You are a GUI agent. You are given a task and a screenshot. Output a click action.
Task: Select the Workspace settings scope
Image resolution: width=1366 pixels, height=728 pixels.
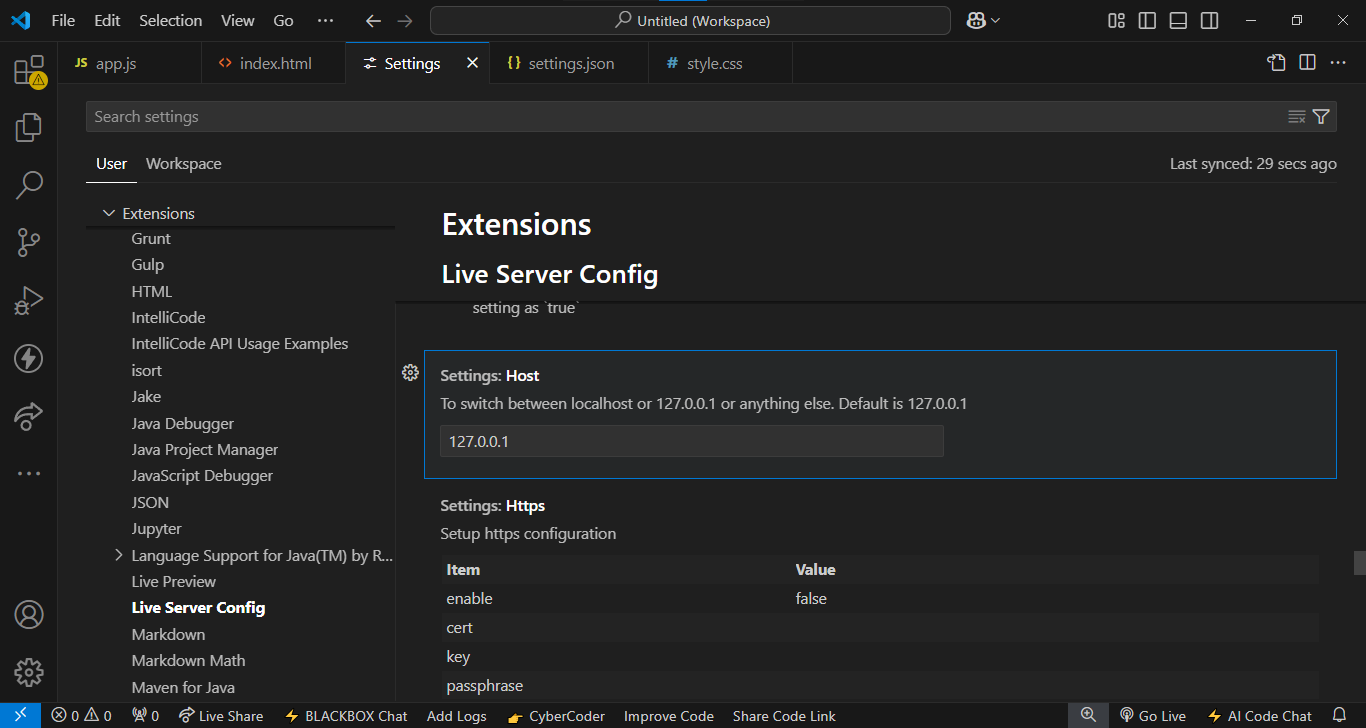coord(184,164)
